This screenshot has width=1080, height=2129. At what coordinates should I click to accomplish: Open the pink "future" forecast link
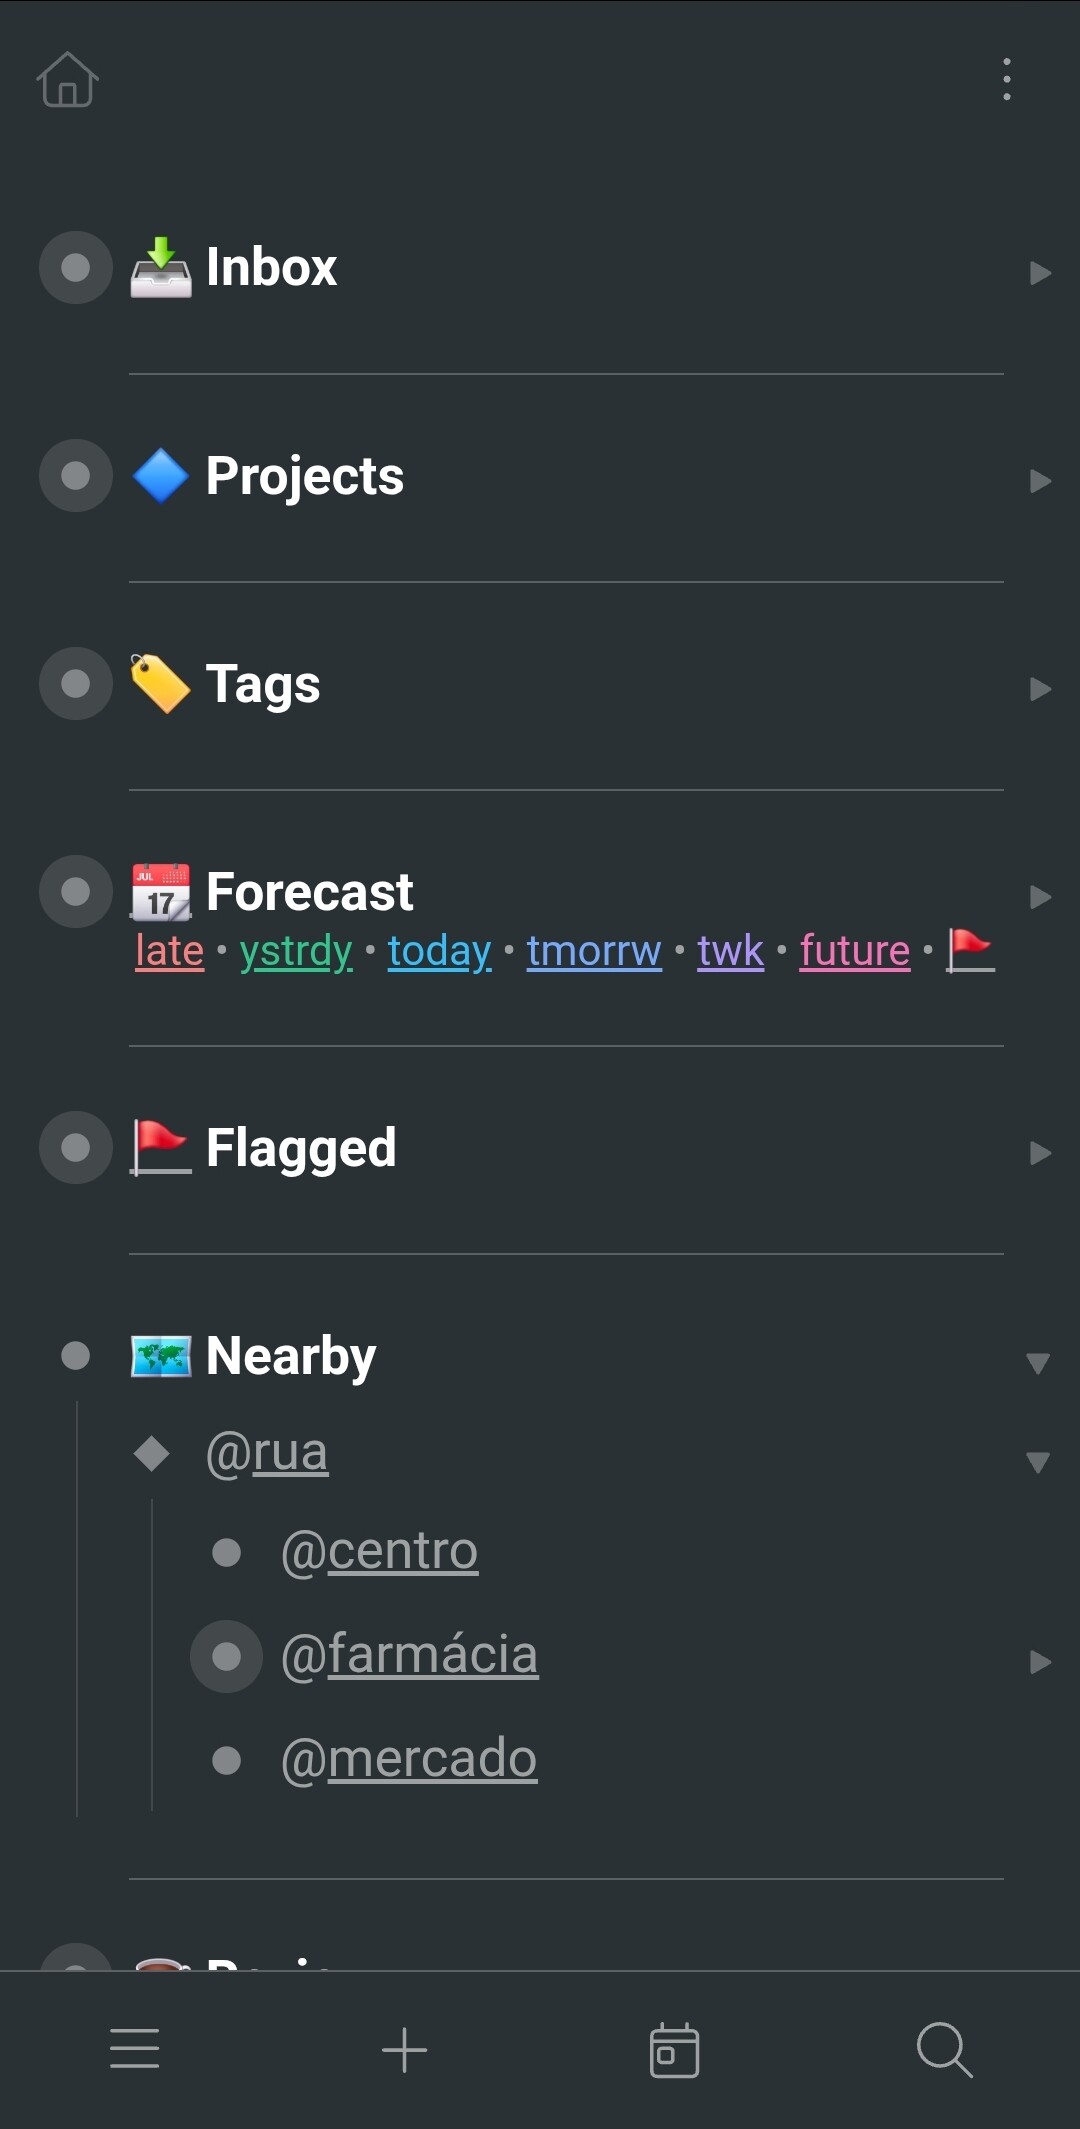tap(855, 951)
